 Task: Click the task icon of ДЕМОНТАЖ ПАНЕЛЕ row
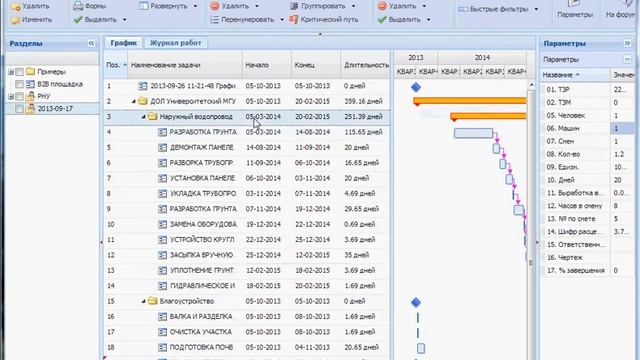pos(162,147)
